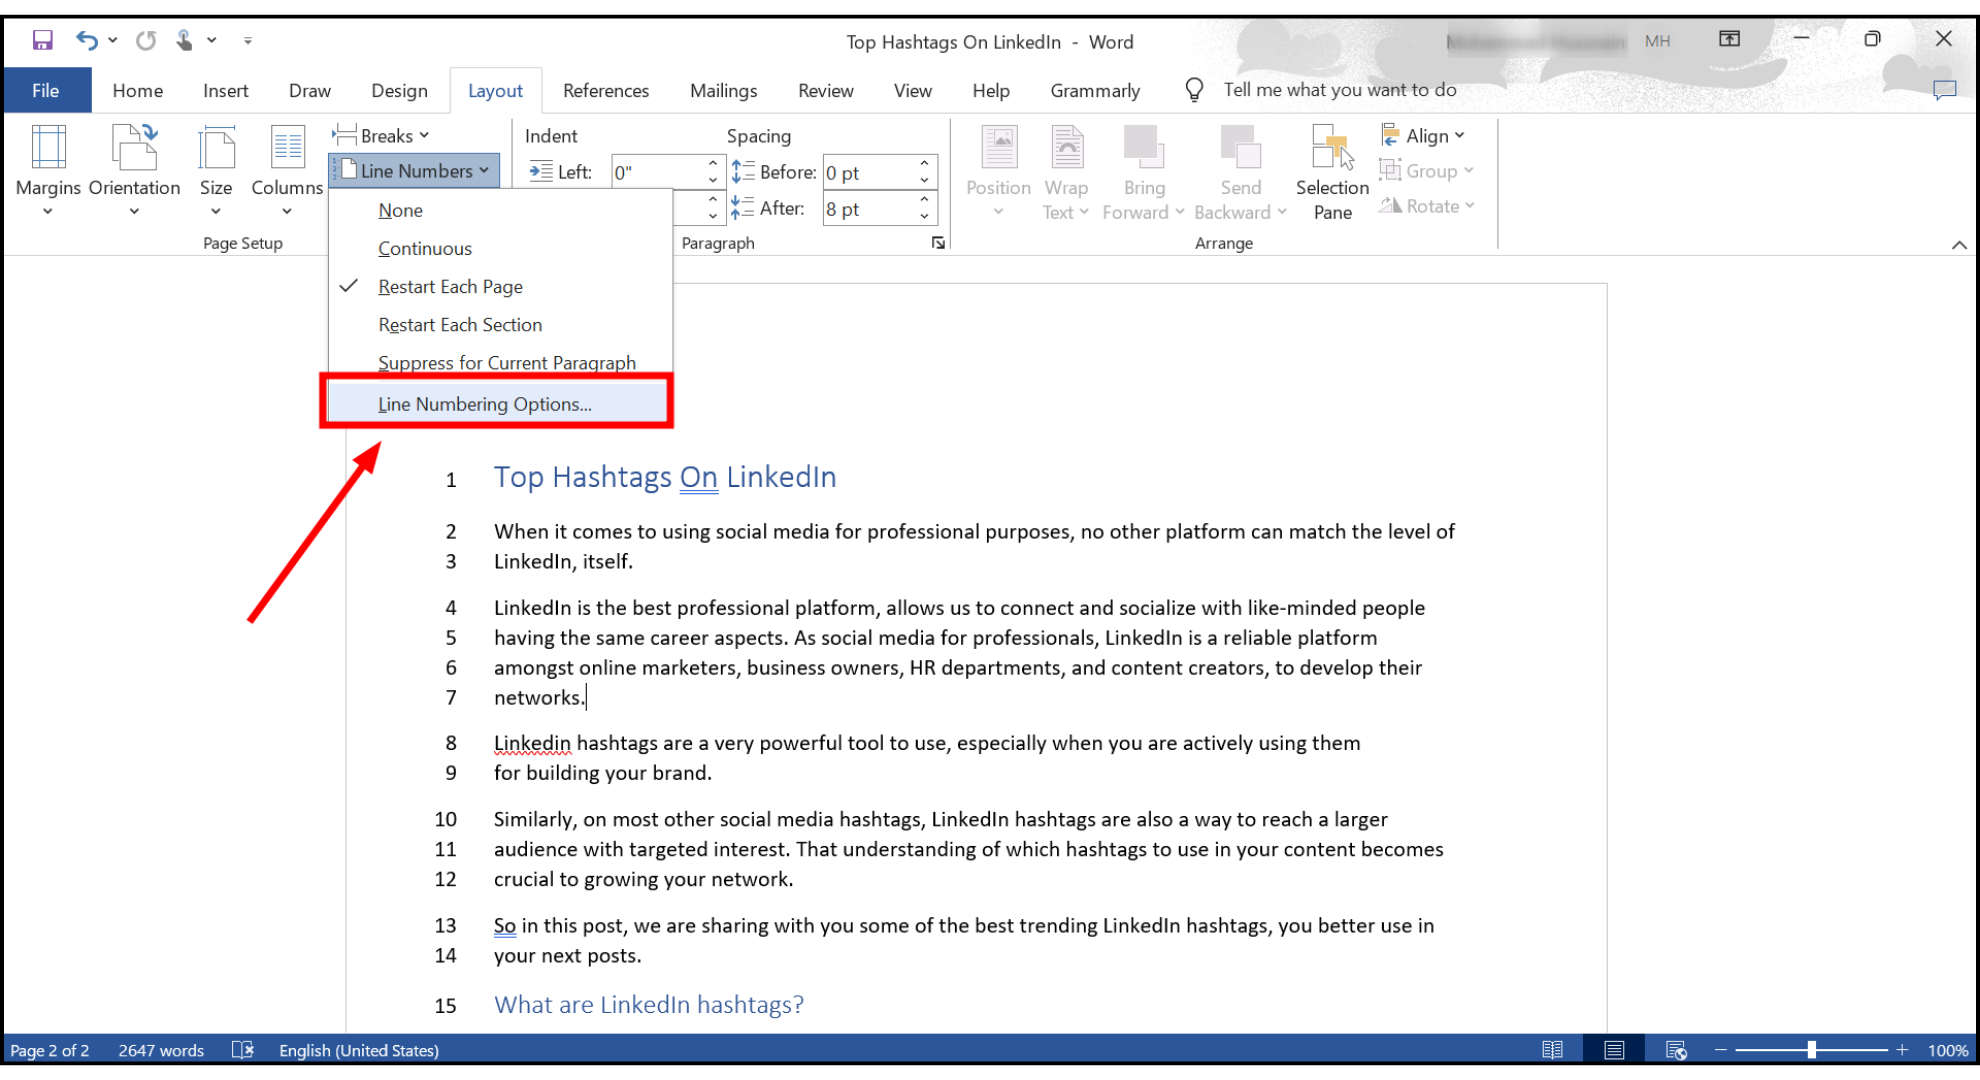Click Tell me what you want to do
Viewport: 1980px width, 1080px height.
click(x=1340, y=89)
